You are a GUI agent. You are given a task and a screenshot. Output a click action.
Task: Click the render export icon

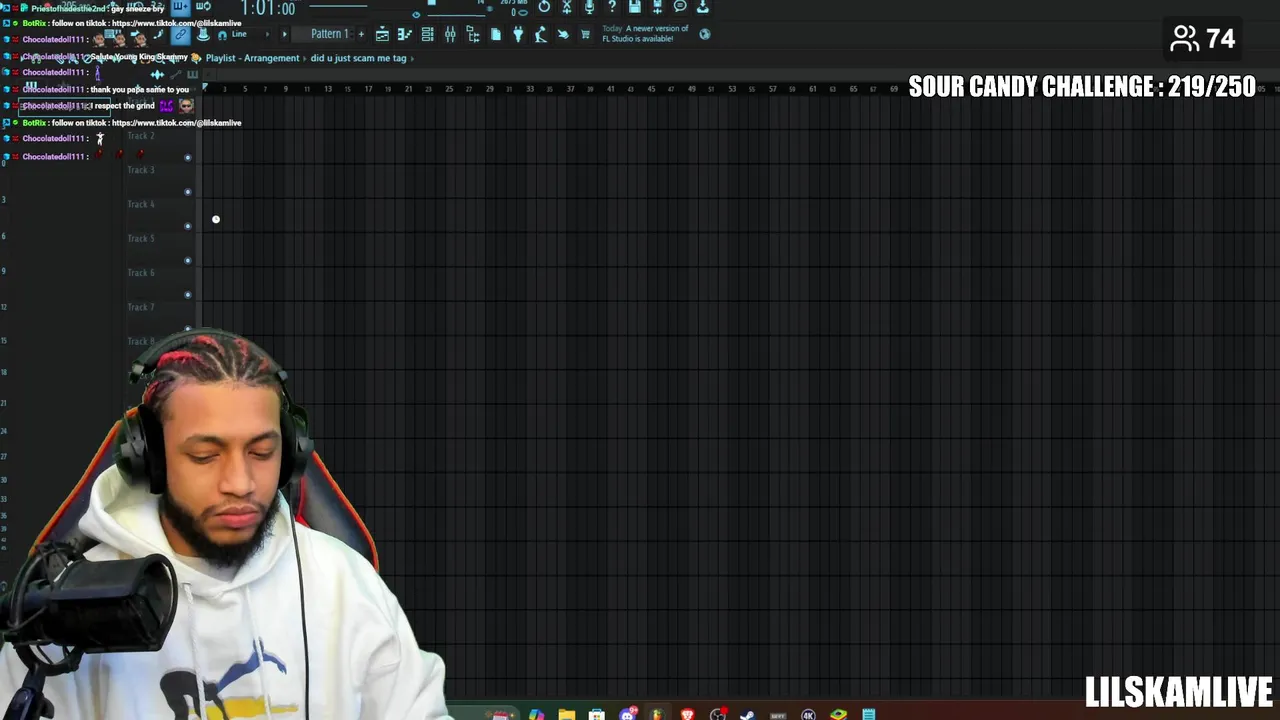(x=657, y=7)
